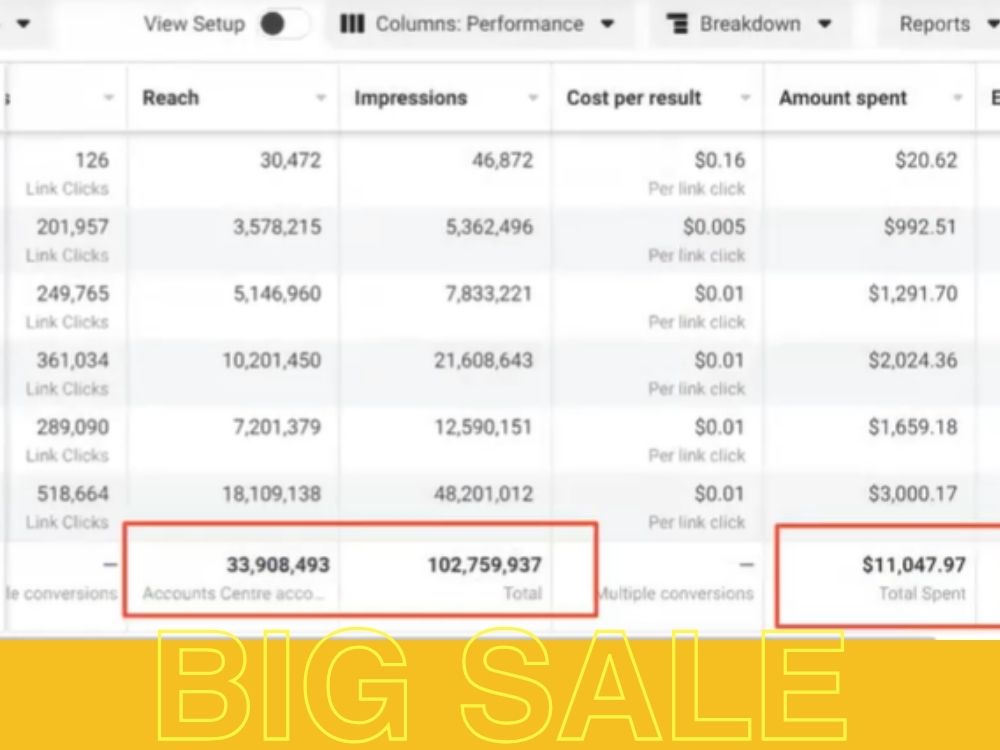The height and width of the screenshot is (750, 1000).
Task: Select results value 201,957
Action: tap(73, 227)
